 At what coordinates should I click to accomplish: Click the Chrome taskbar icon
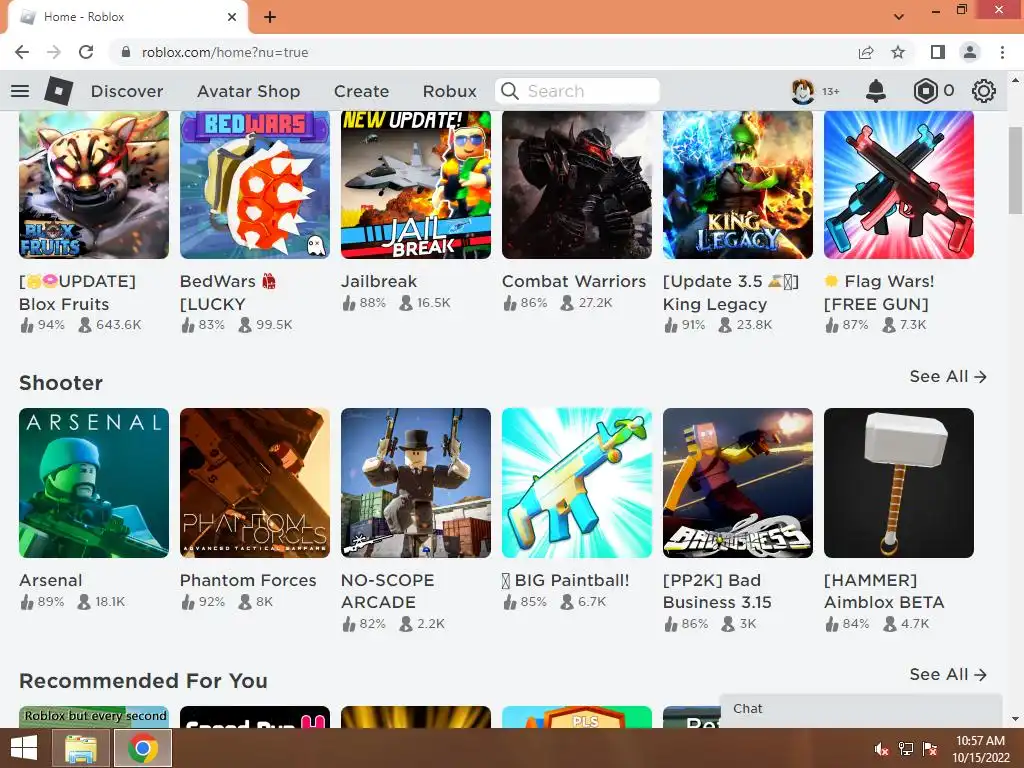(x=143, y=748)
